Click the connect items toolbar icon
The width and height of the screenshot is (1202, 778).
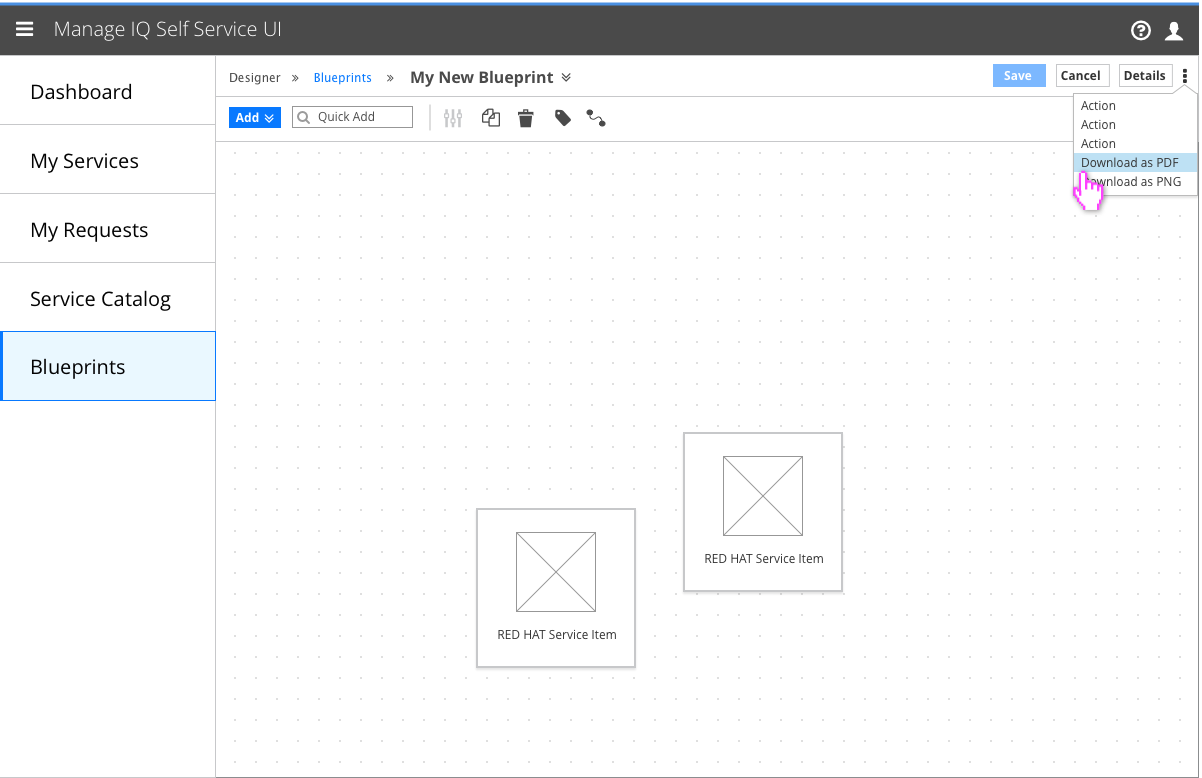[596, 117]
